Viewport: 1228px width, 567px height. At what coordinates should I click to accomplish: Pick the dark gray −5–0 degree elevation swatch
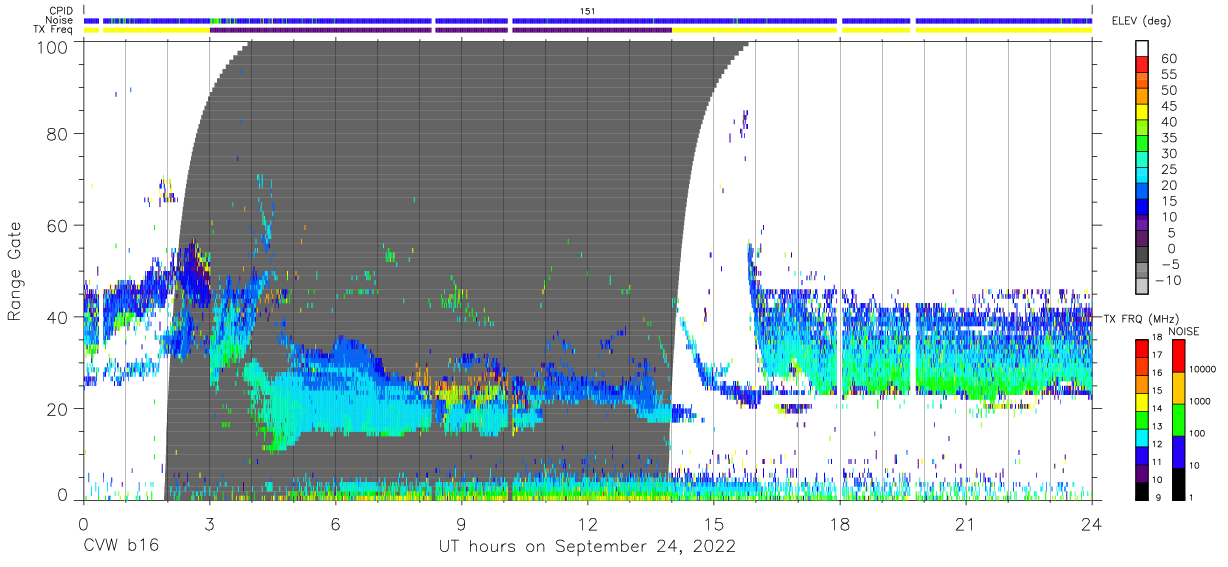(x=1142, y=255)
